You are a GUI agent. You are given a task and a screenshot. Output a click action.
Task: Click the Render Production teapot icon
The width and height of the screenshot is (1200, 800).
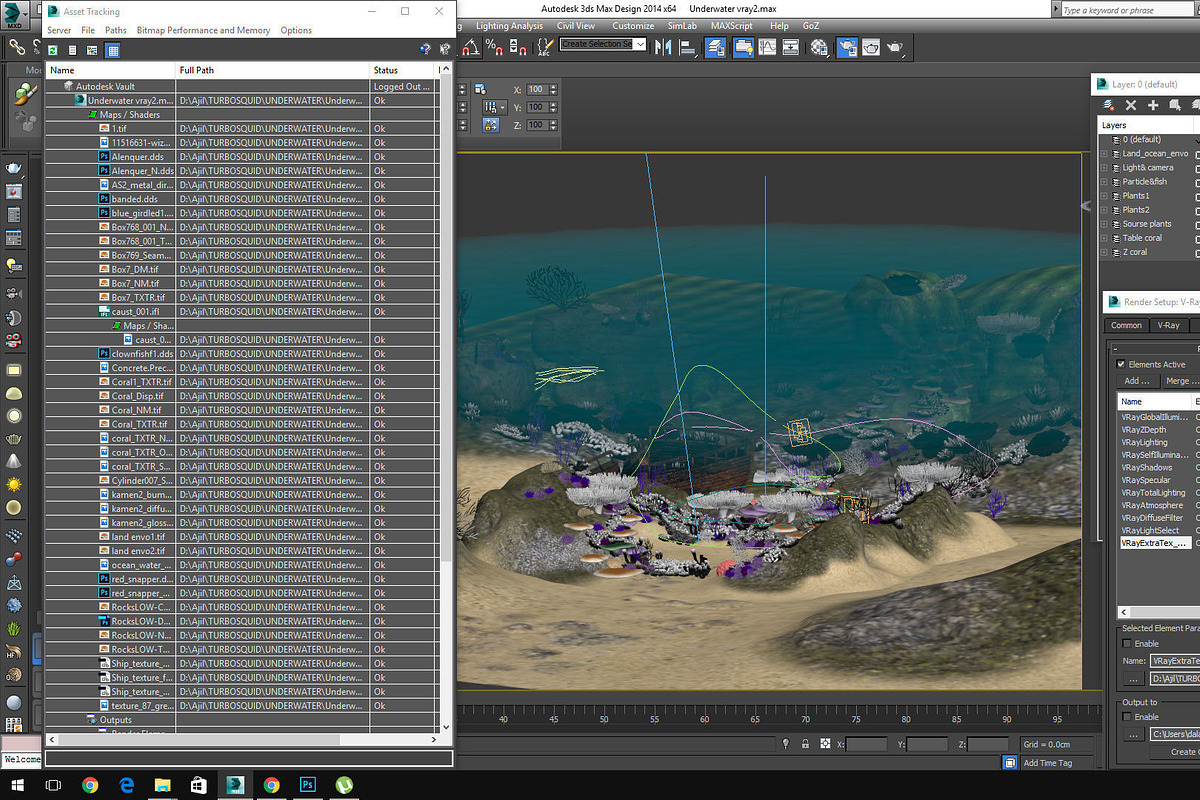click(896, 46)
